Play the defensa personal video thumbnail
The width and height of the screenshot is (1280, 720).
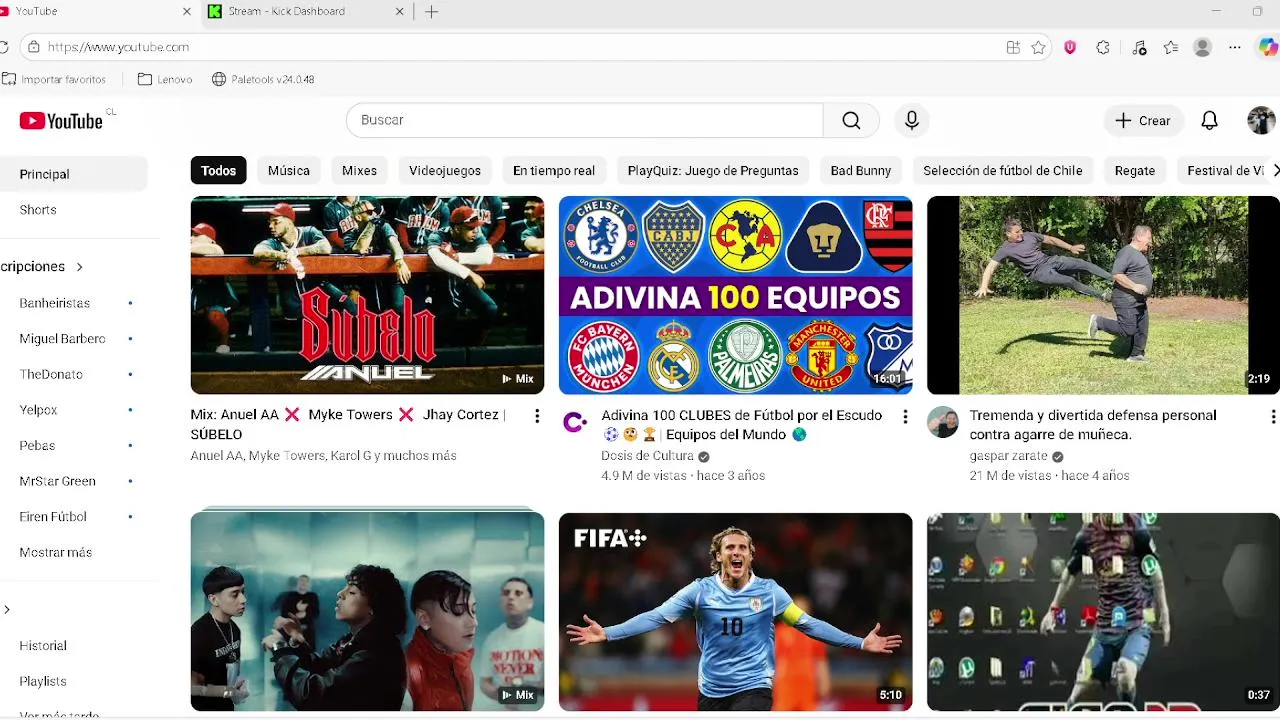(1103, 295)
